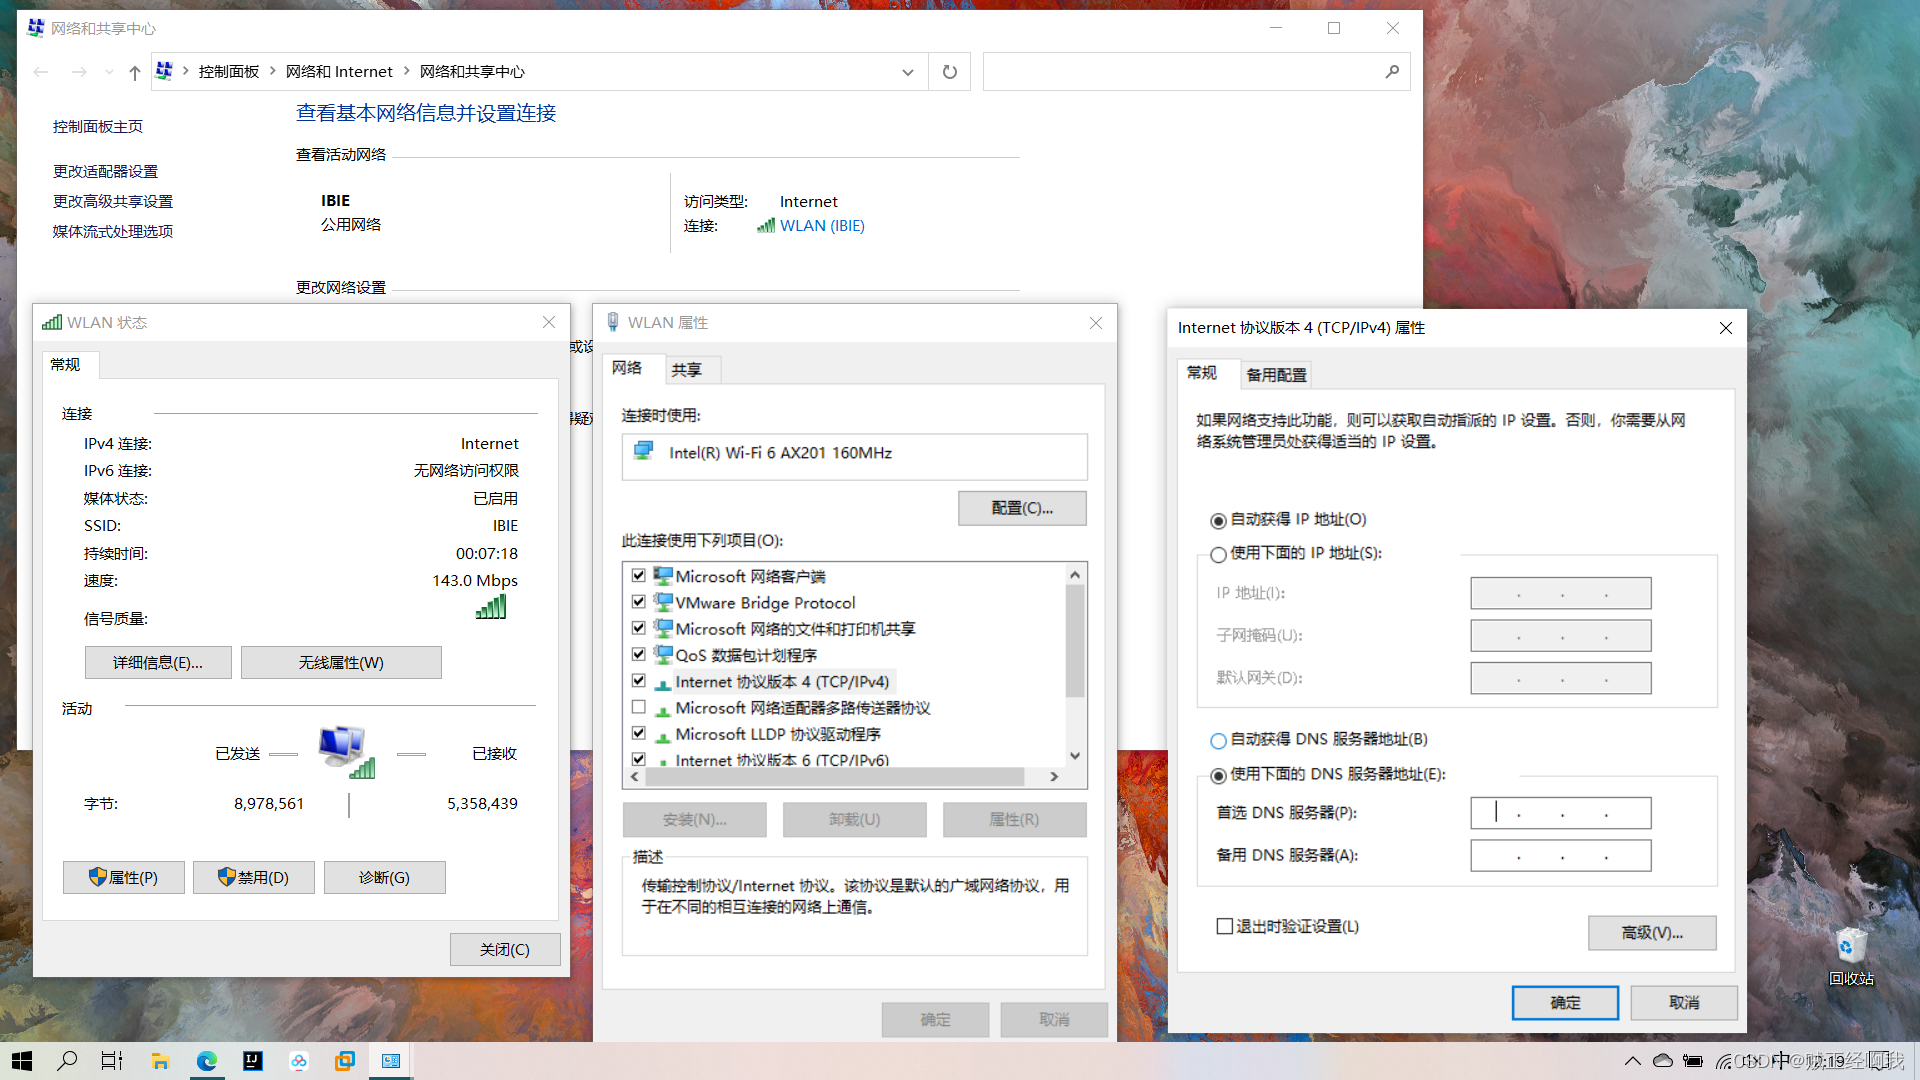
Task: Click the 首选 DNS 服务器 input field
Action: coord(1560,813)
